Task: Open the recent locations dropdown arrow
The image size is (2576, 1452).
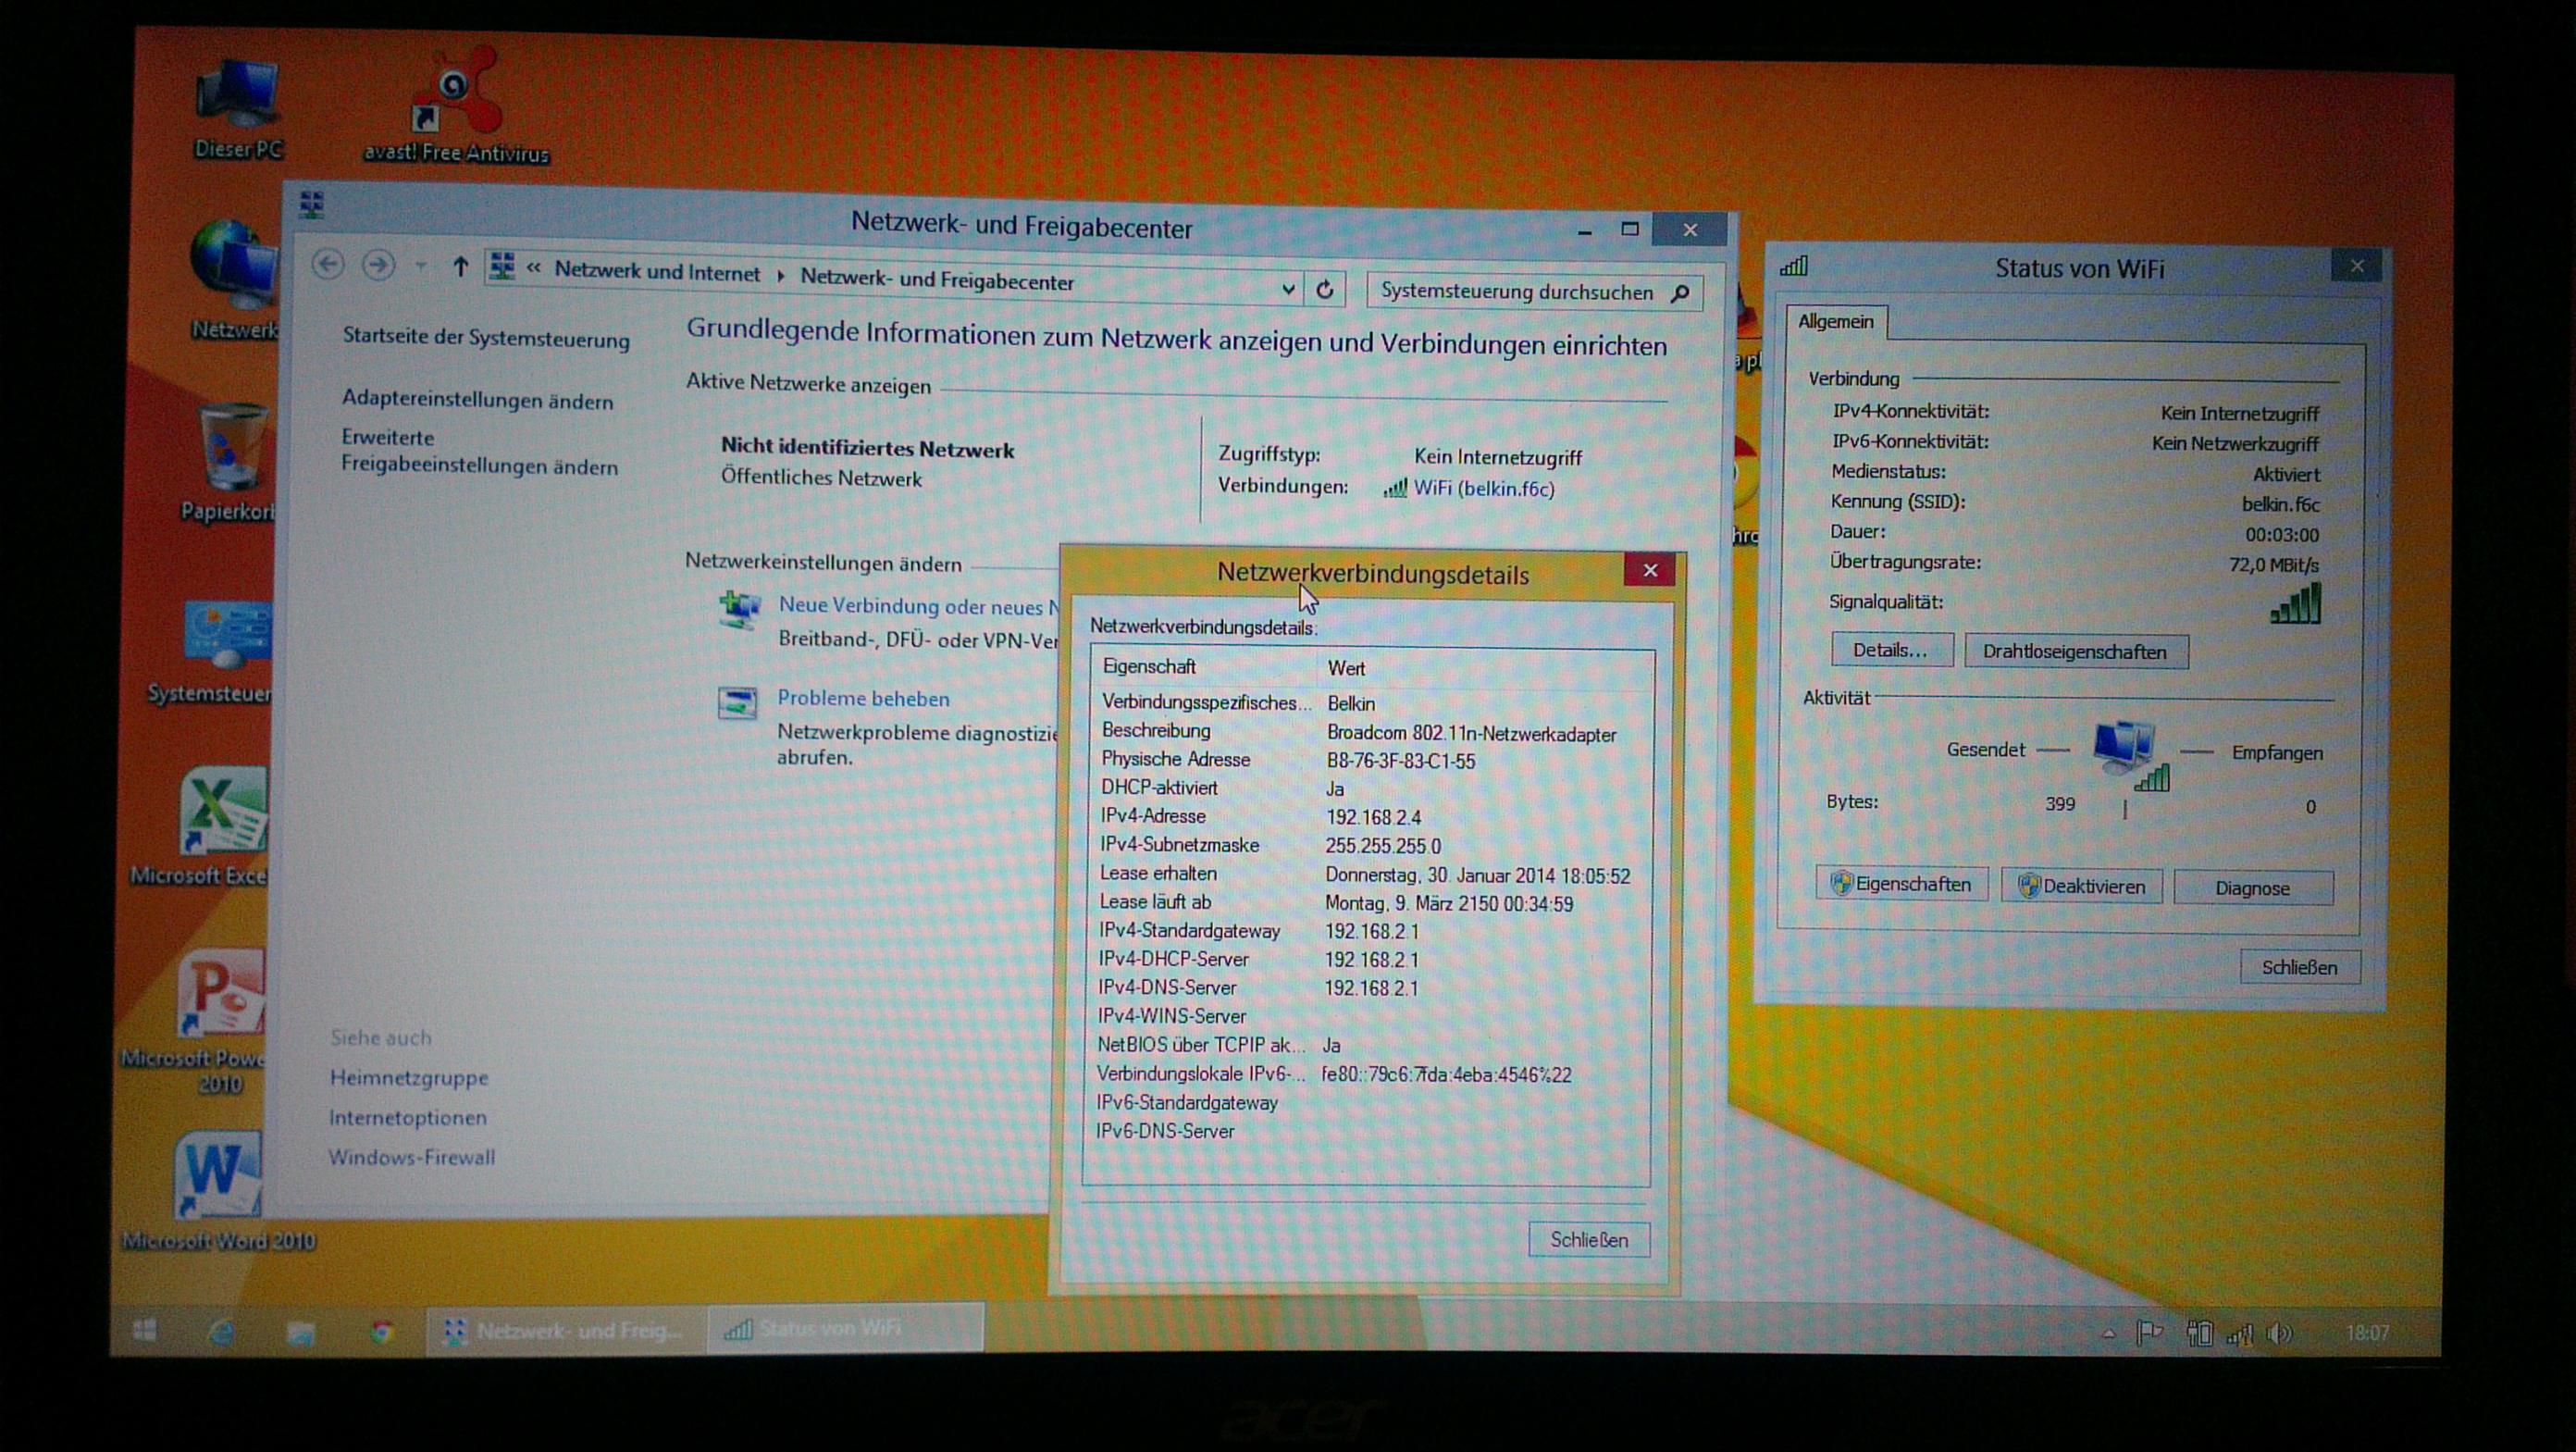Action: (x=421, y=266)
